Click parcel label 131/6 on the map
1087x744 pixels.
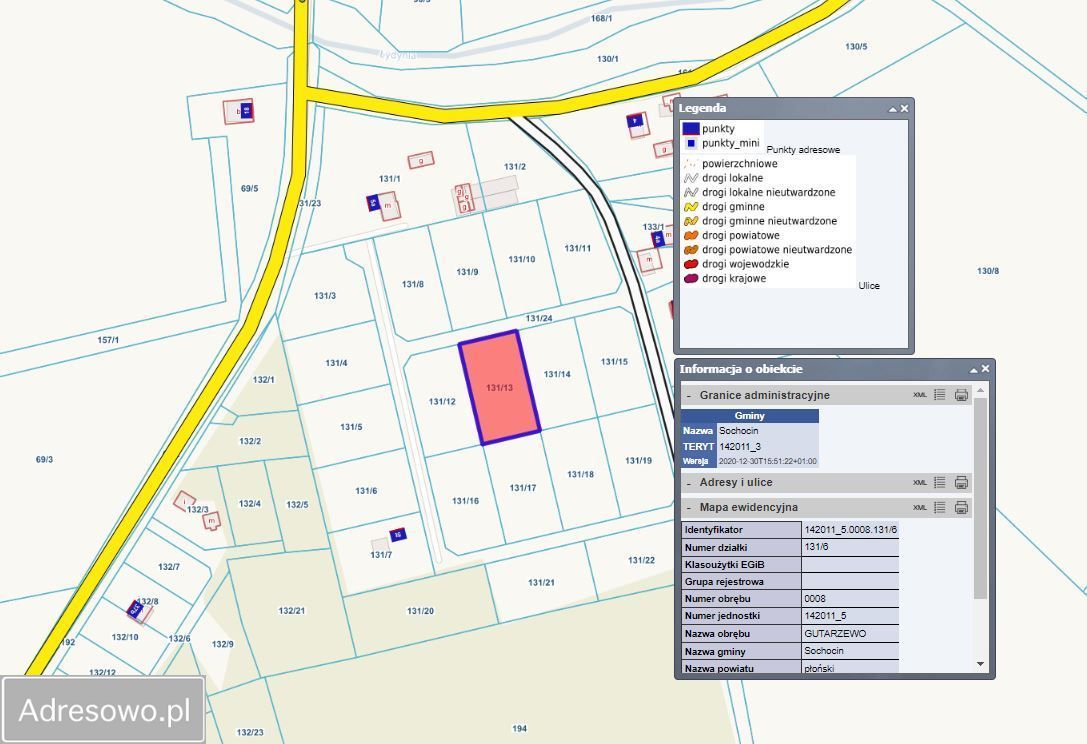(x=366, y=491)
